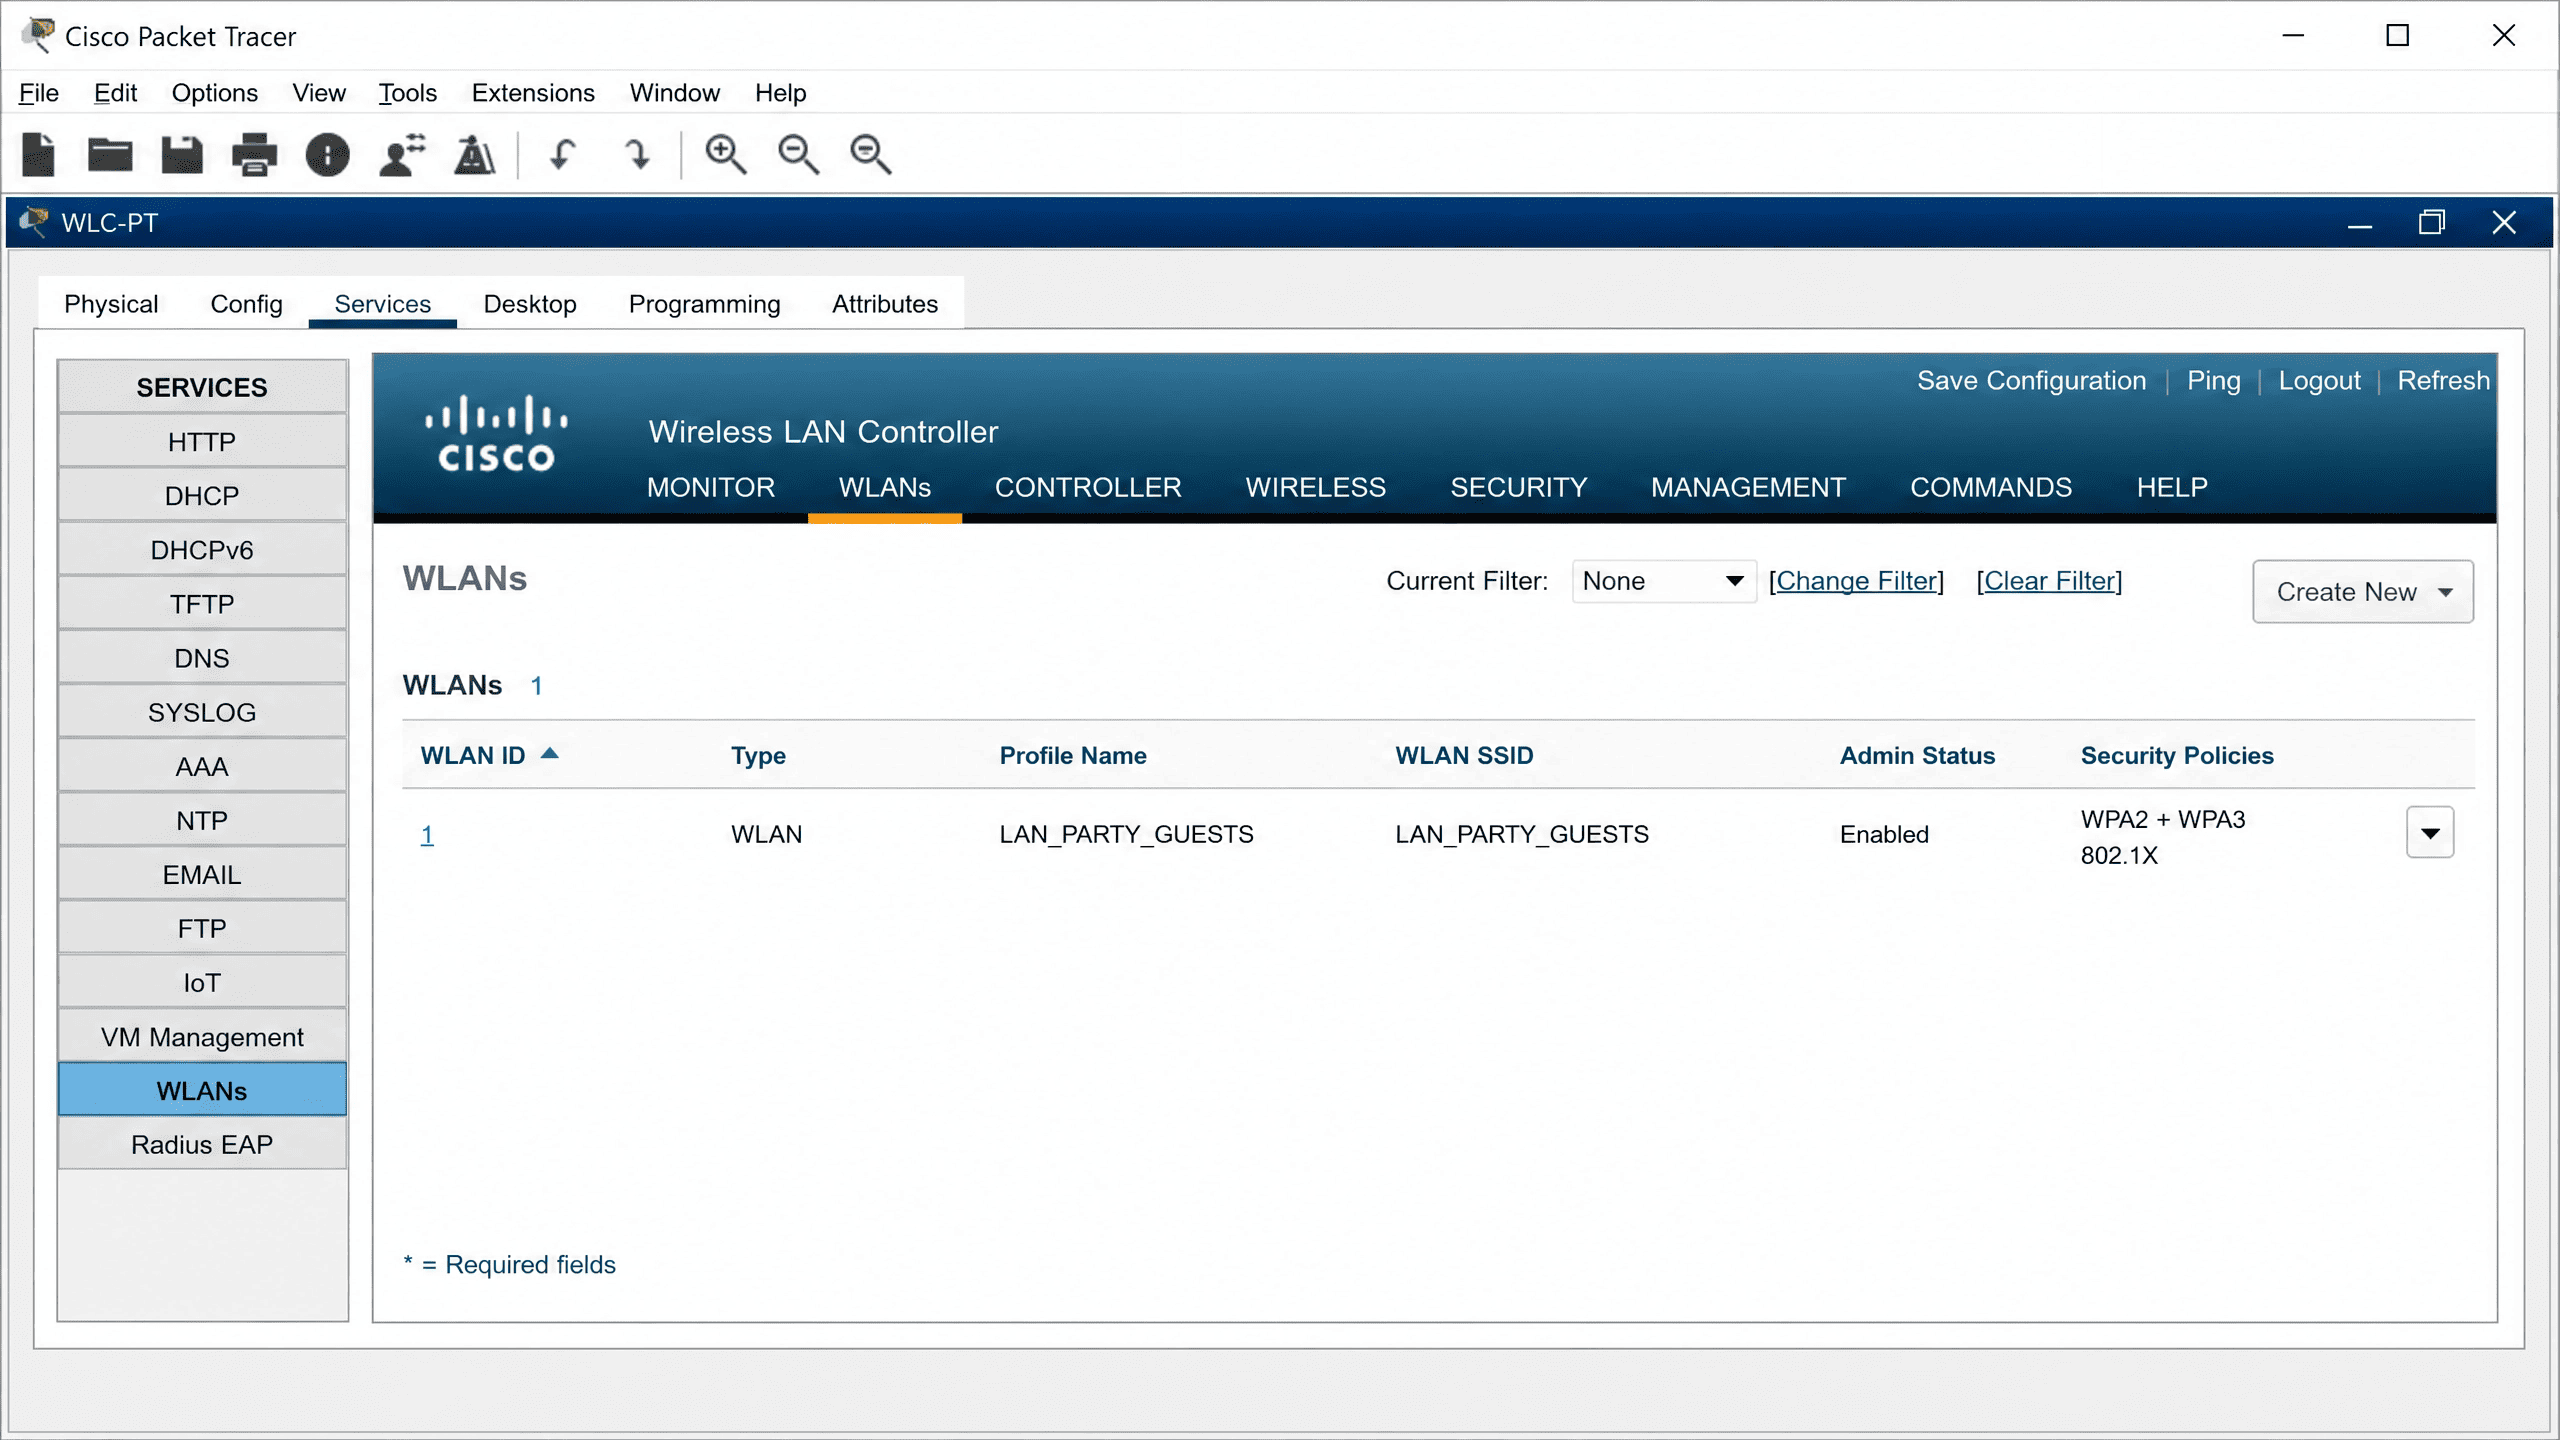Image resolution: width=2560 pixels, height=1440 pixels.
Task: Close the WLC-PT device window
Action: pyautogui.click(x=2504, y=222)
